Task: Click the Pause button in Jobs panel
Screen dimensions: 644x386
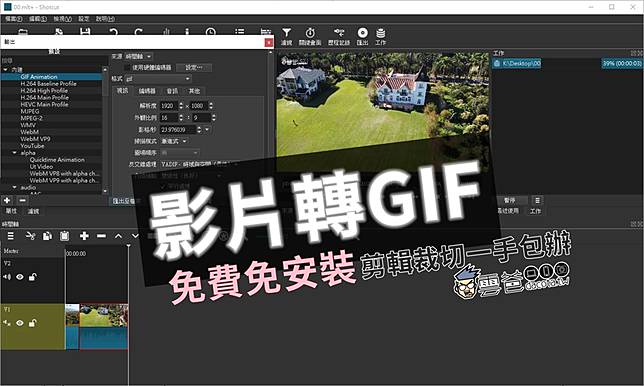Action: 510,200
